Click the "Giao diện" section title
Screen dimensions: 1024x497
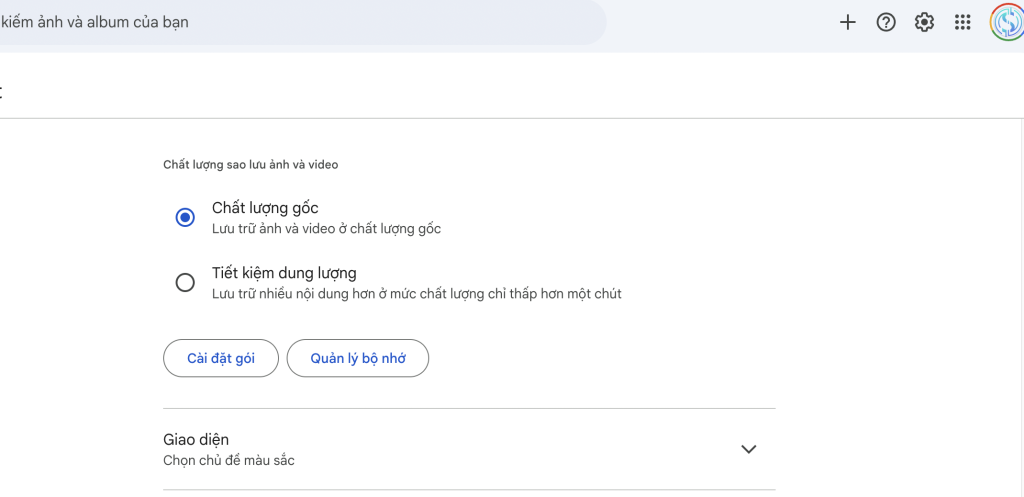click(x=196, y=440)
